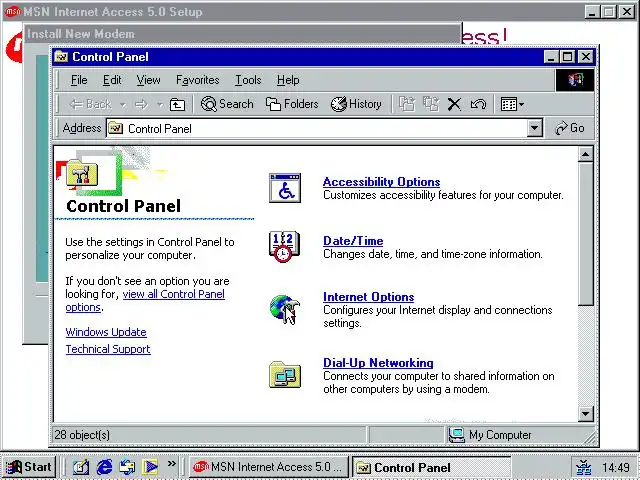Click the vertical scrollbar thumb
640x480 pixels.
coord(585,233)
